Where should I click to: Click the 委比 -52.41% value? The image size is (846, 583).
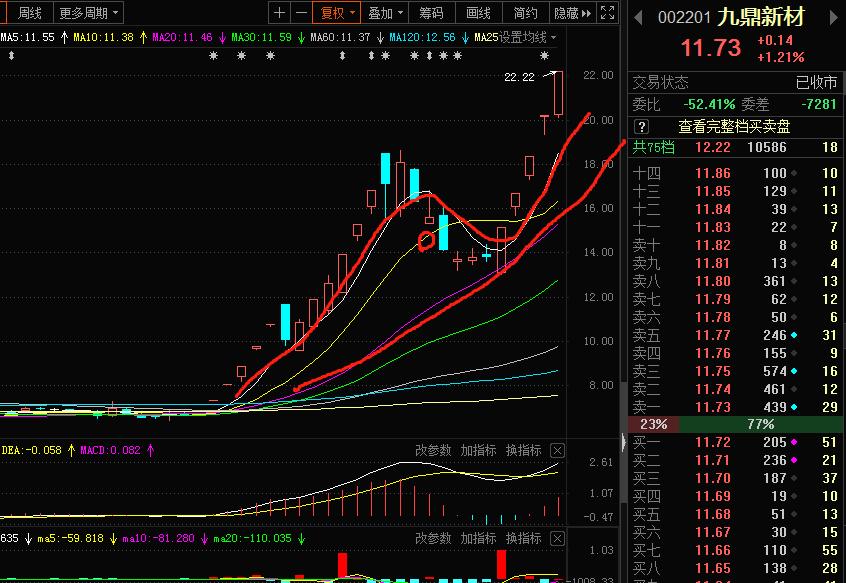pyautogui.click(x=709, y=104)
